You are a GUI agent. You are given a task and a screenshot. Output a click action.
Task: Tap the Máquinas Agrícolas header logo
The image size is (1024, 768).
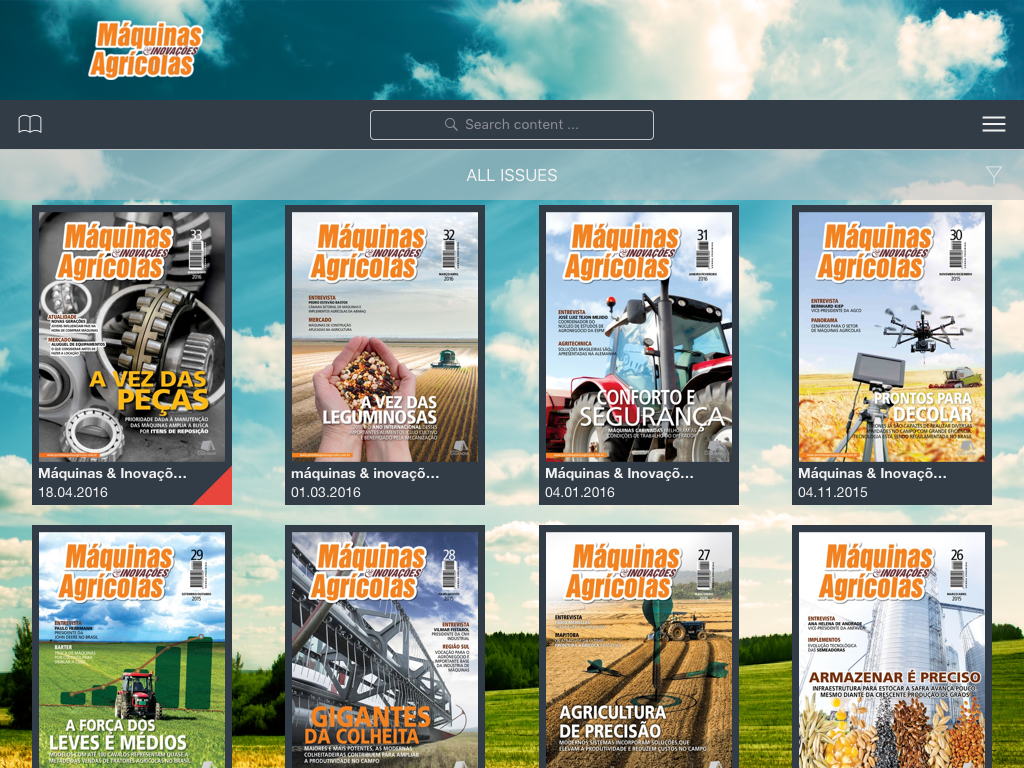click(146, 50)
